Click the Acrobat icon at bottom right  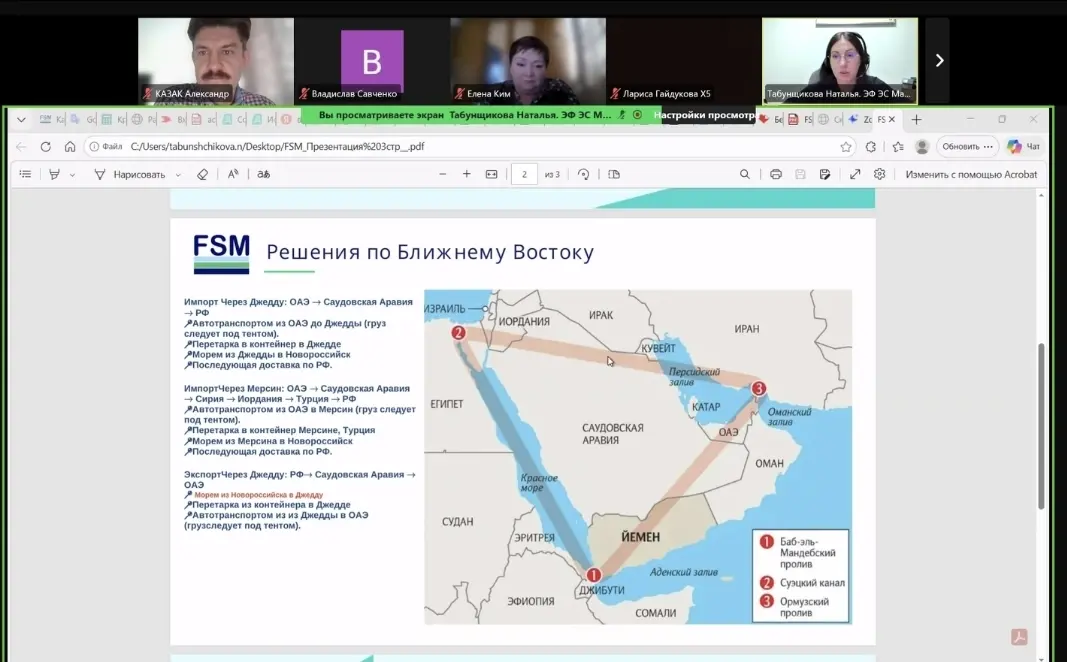click(x=1019, y=637)
